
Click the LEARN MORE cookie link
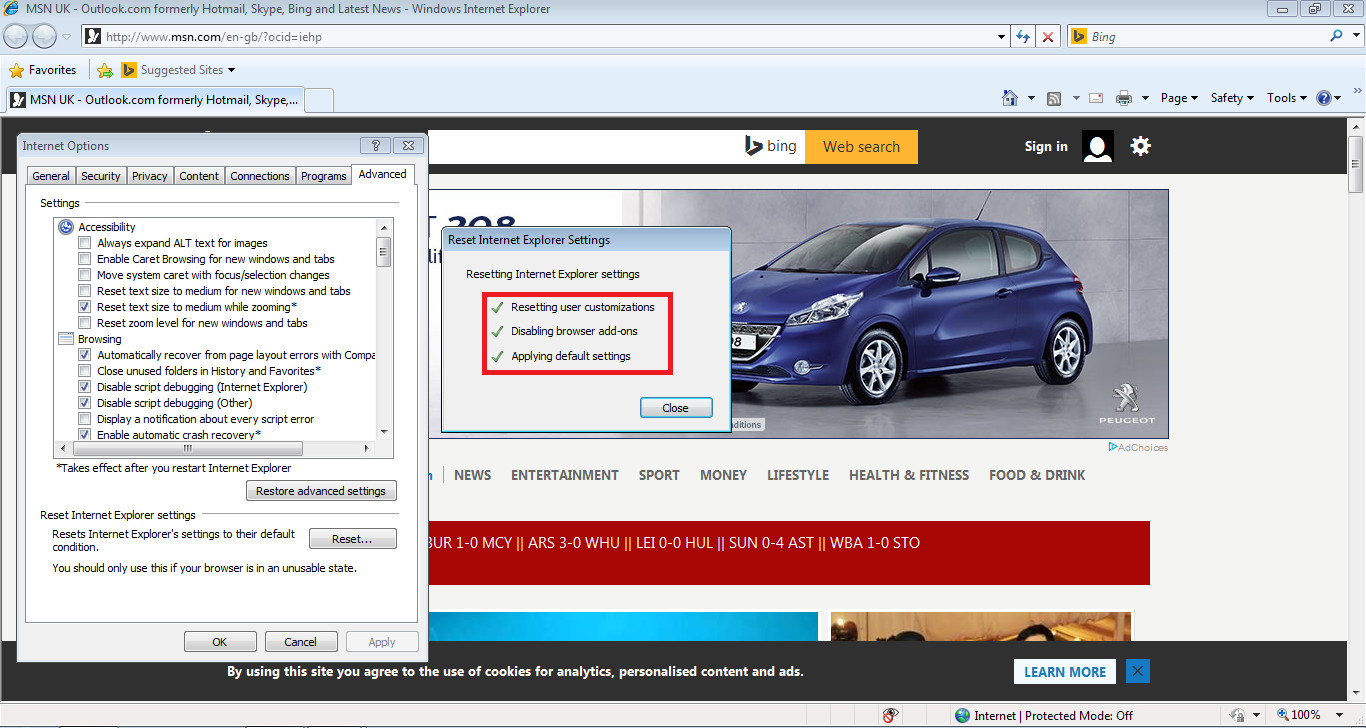(x=1065, y=671)
